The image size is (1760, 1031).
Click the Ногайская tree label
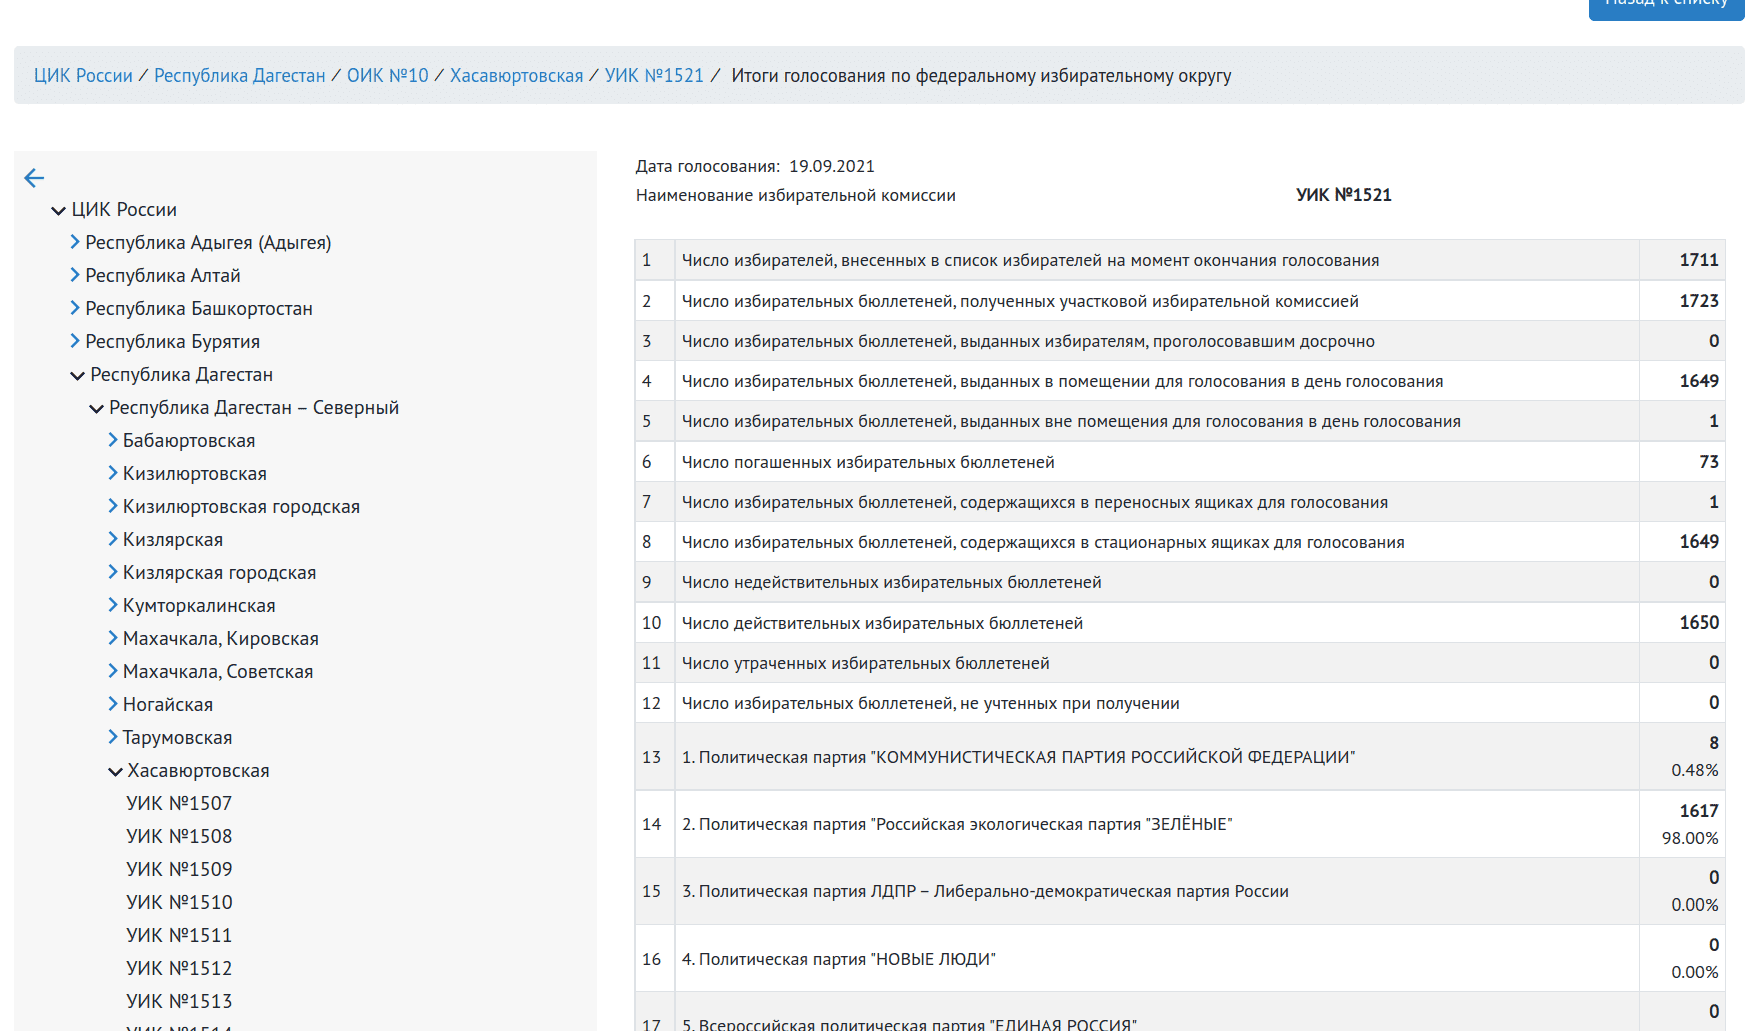[168, 704]
